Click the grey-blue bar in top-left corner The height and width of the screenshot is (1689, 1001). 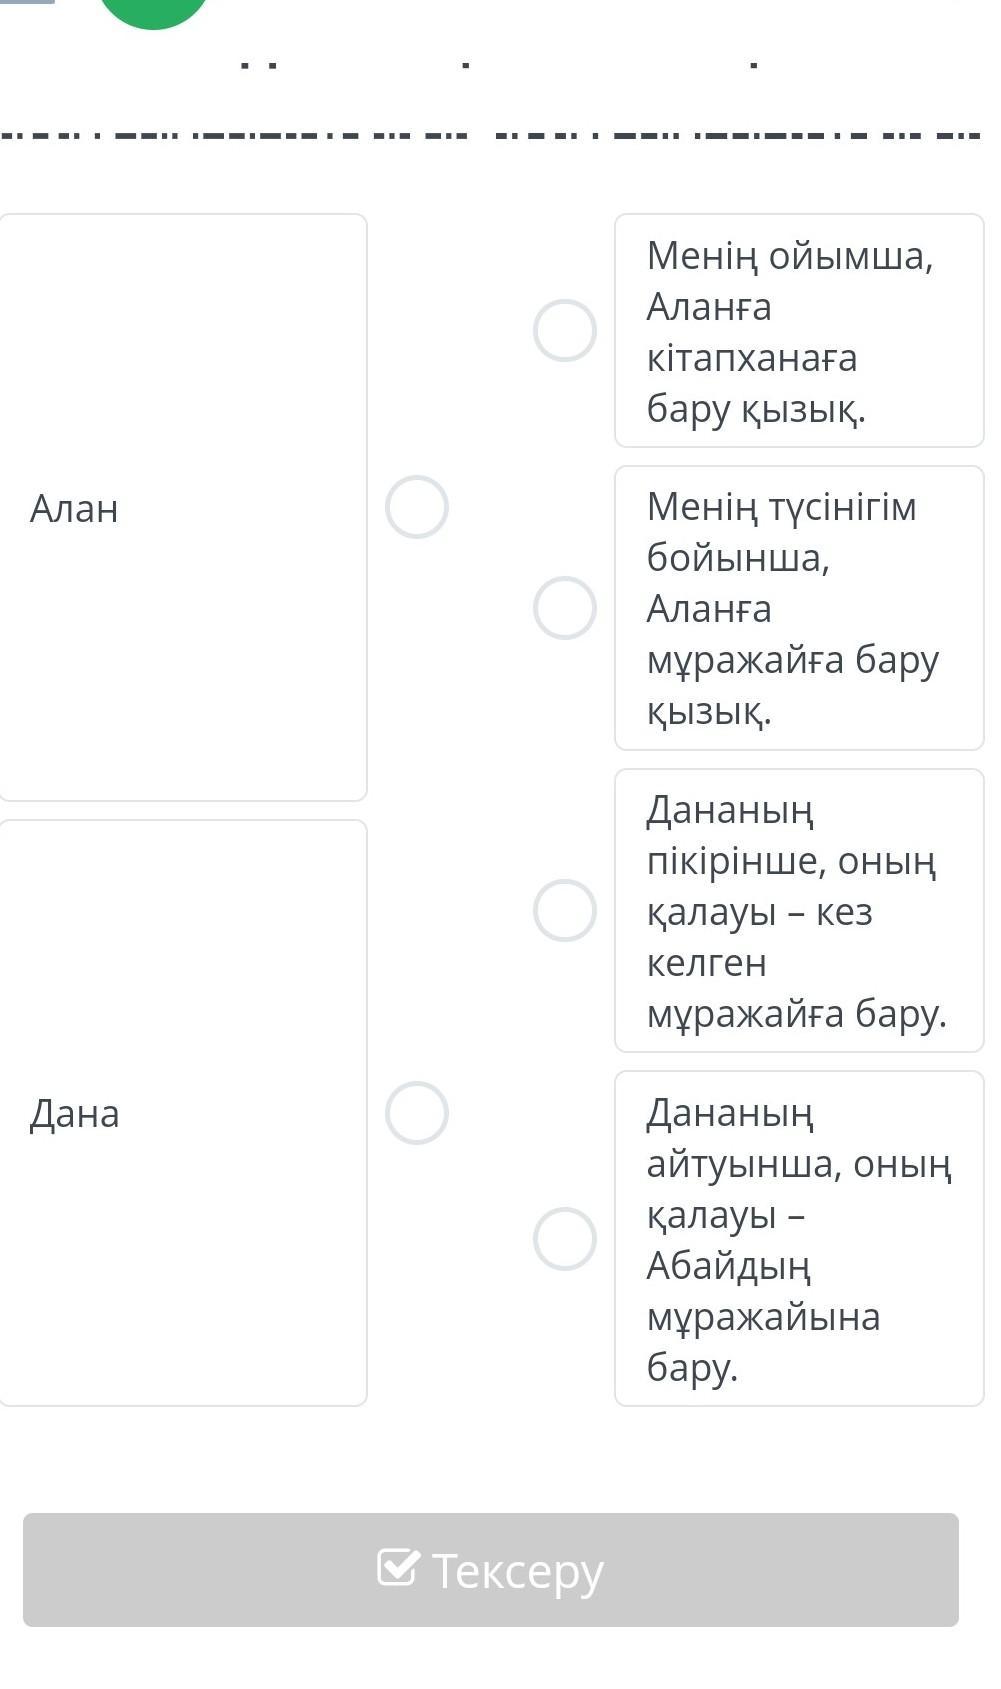click(x=27, y=2)
